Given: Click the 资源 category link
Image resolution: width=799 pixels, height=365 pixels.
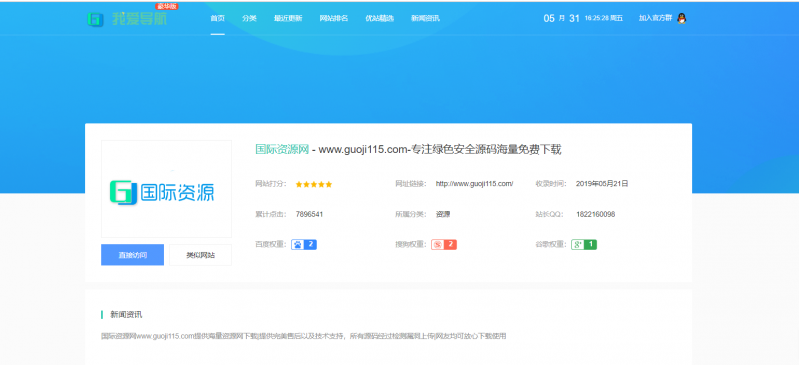Looking at the screenshot, I should [443, 215].
